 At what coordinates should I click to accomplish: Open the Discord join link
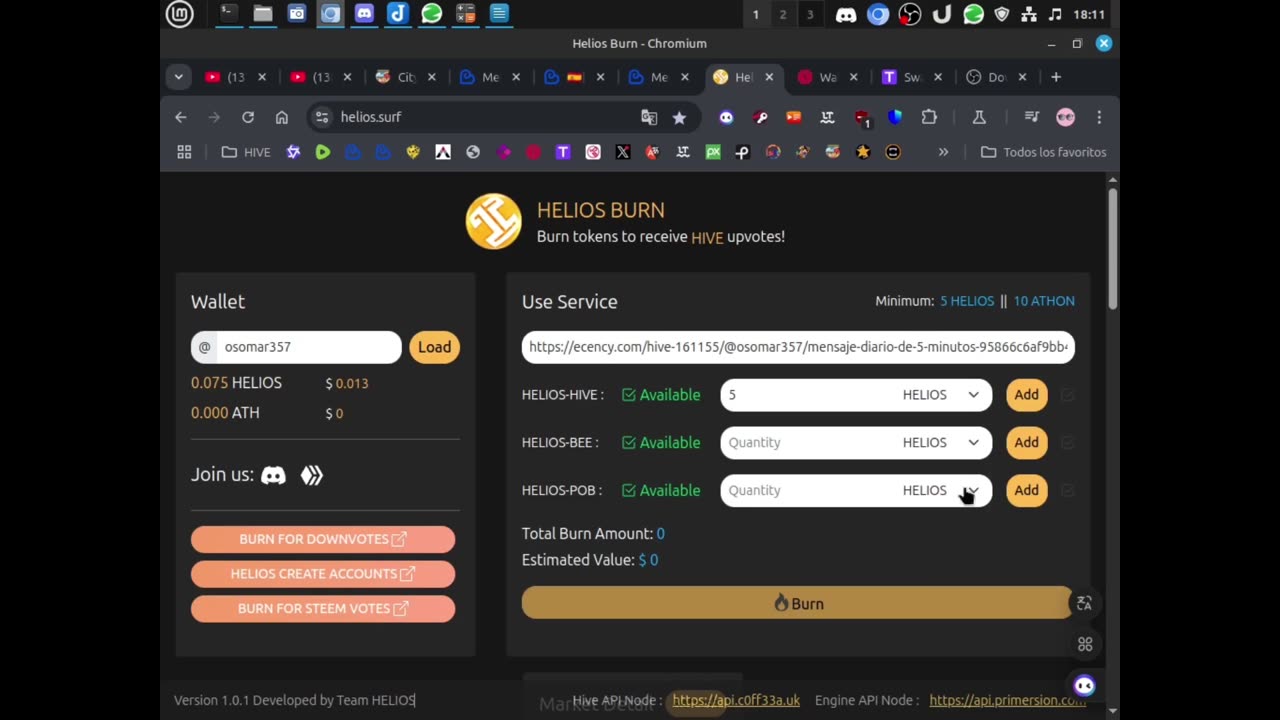tap(273, 475)
